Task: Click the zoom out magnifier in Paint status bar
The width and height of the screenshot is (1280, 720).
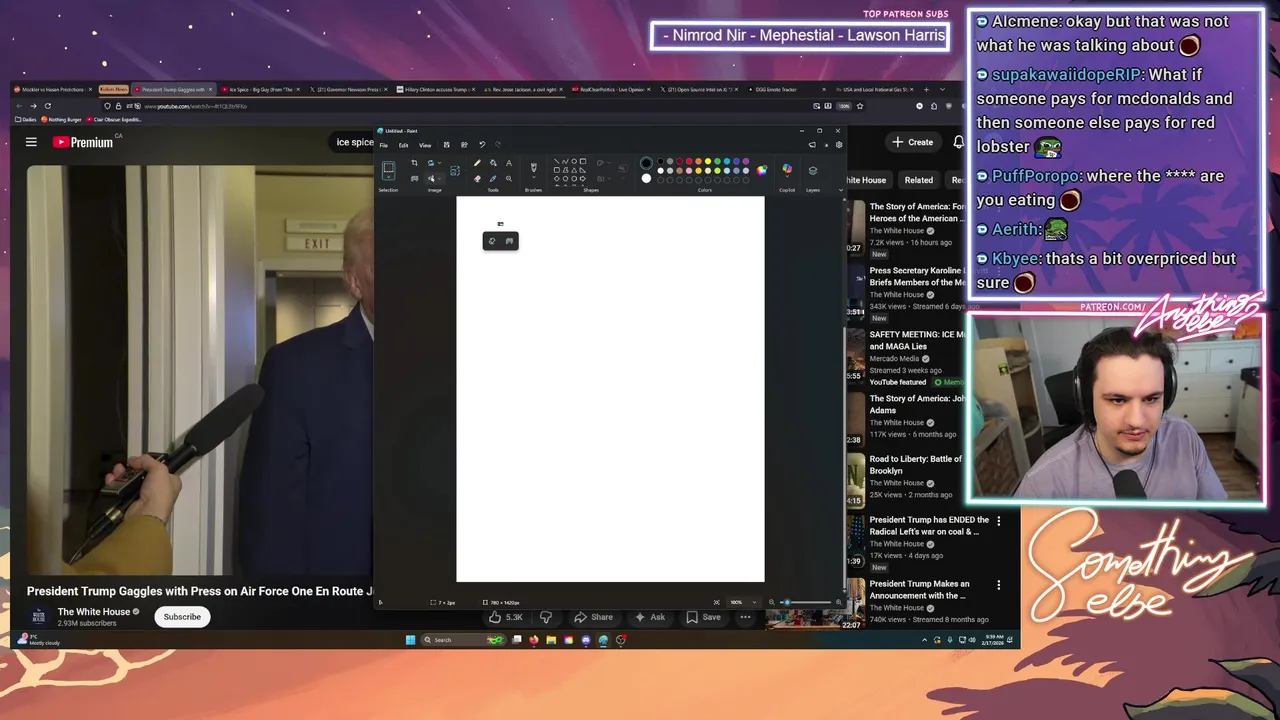Action: tap(772, 602)
